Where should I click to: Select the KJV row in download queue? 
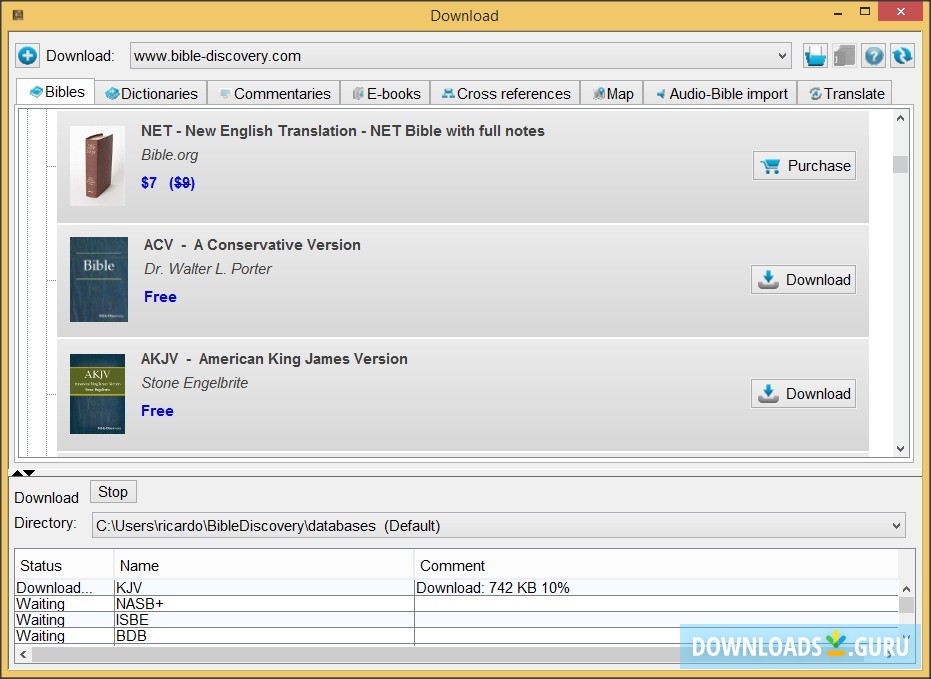456,588
